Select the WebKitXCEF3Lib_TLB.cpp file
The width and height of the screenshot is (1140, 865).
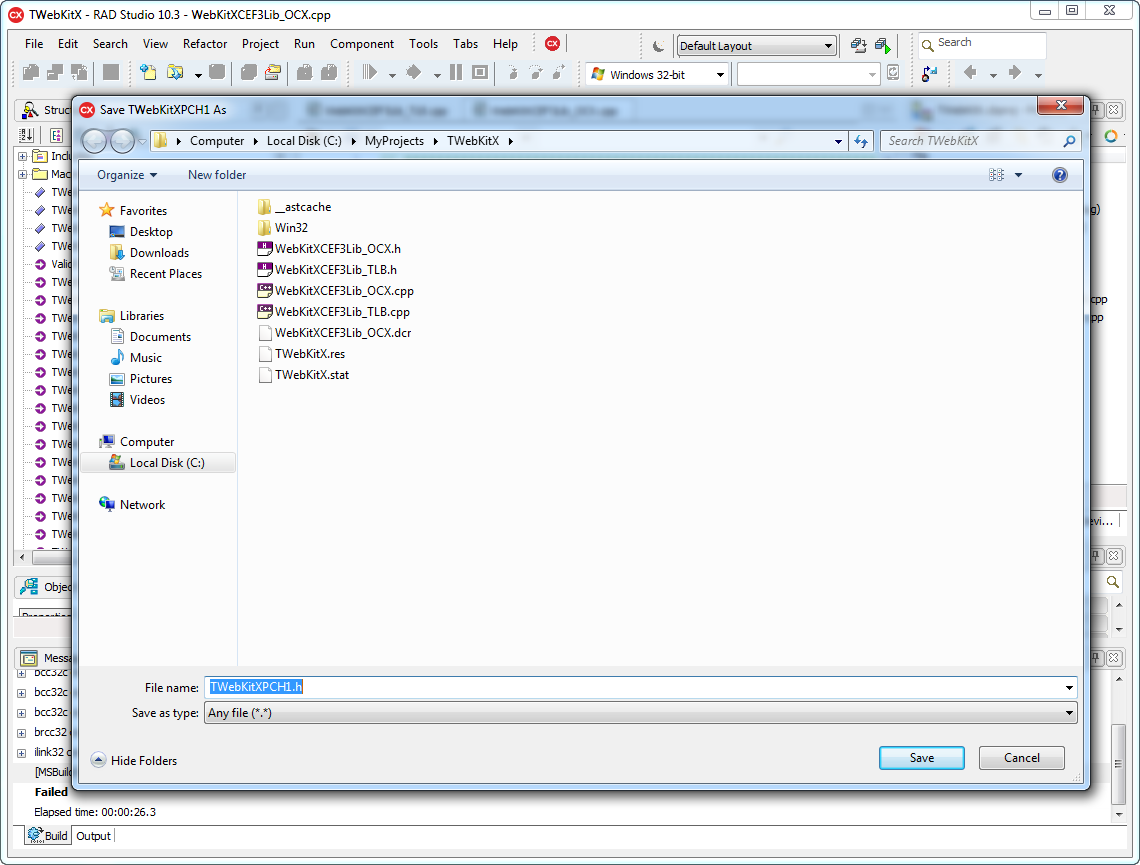click(334, 312)
